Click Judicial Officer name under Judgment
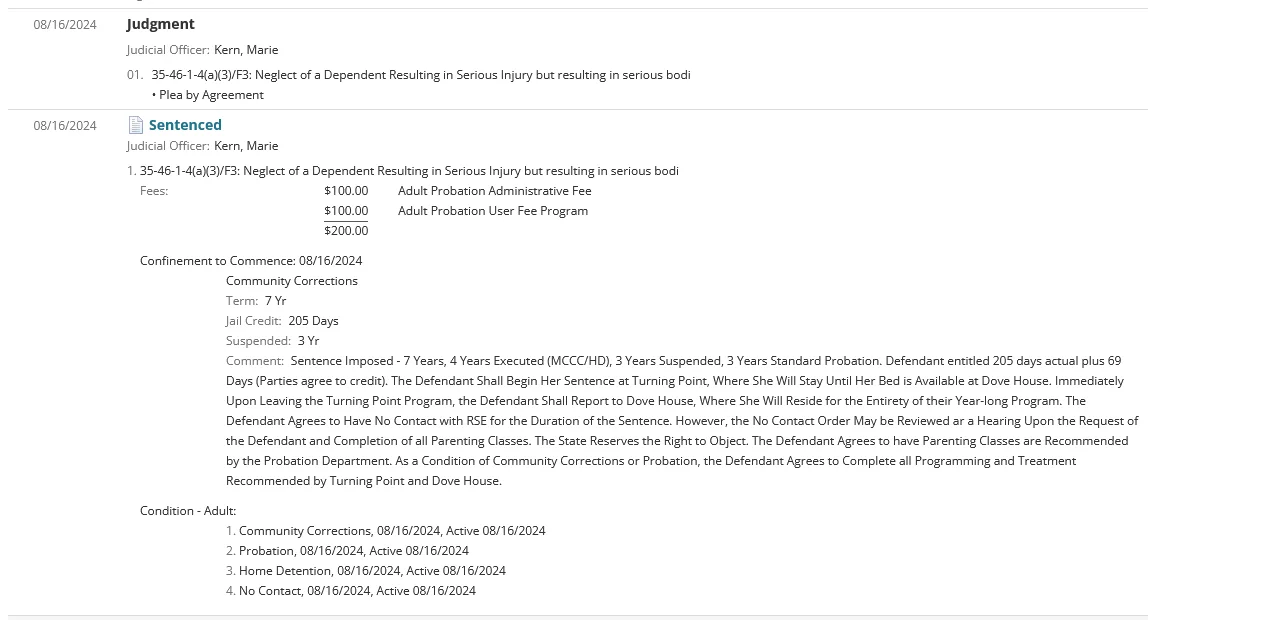The image size is (1279, 620). [246, 50]
